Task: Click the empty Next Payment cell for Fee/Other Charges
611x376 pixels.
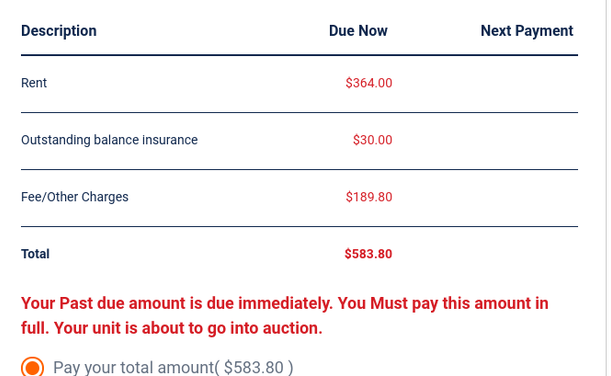Action: [485, 198]
